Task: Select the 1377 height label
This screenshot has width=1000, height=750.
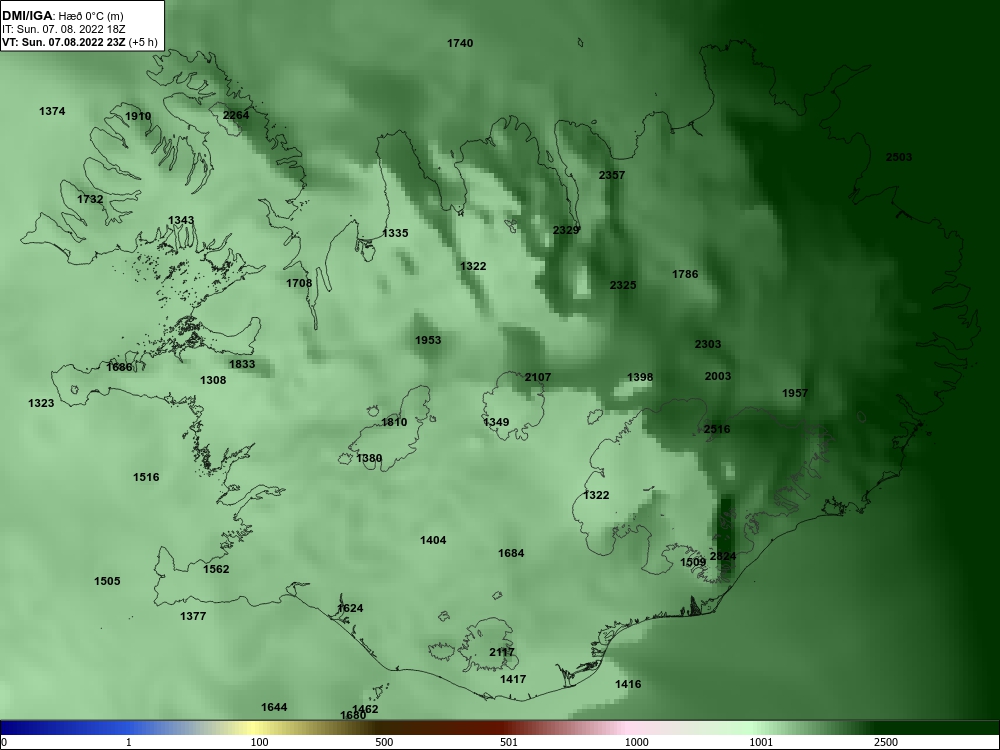Action: [193, 616]
